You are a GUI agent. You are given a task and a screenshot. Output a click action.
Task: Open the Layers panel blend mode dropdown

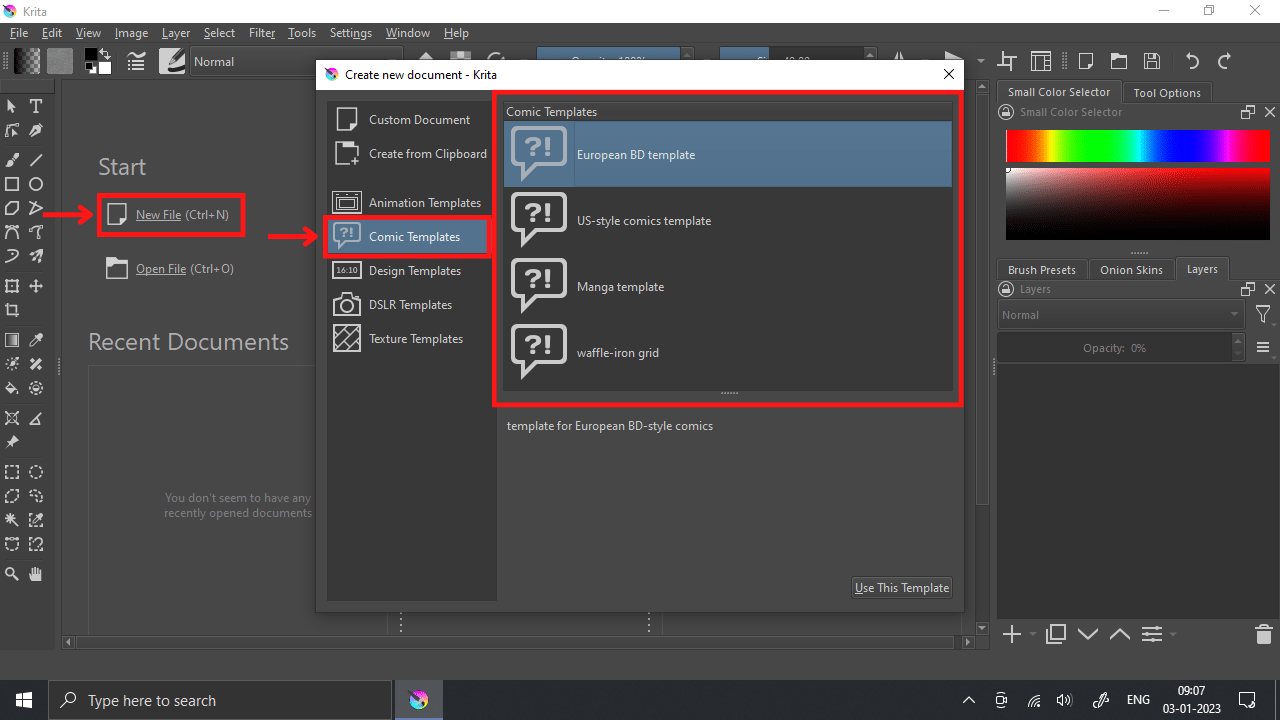click(1120, 315)
